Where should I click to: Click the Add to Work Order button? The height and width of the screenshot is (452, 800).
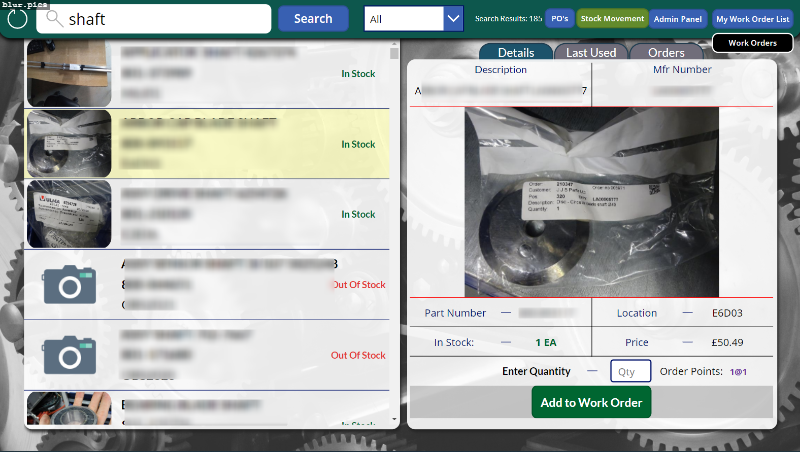coord(591,403)
